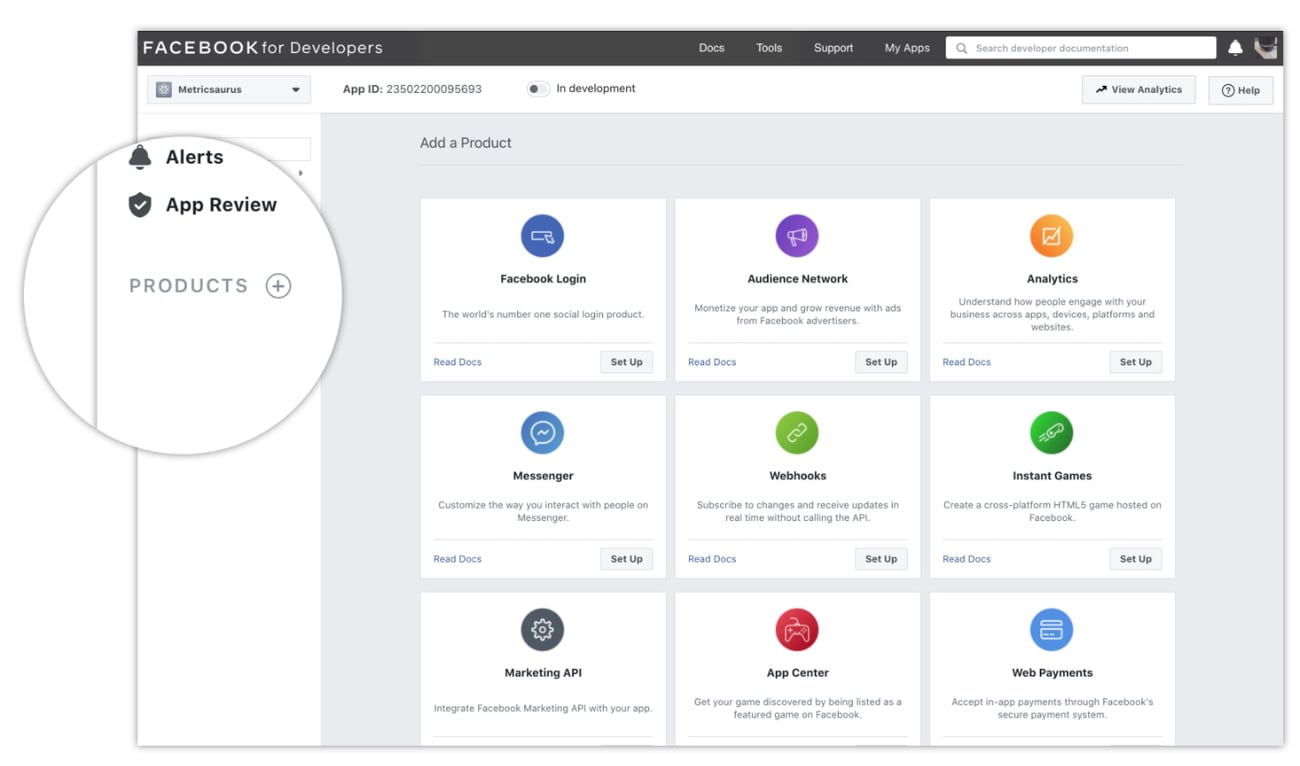The width and height of the screenshot is (1300, 766).
Task: Click the notifications bell icon
Action: (1234, 47)
